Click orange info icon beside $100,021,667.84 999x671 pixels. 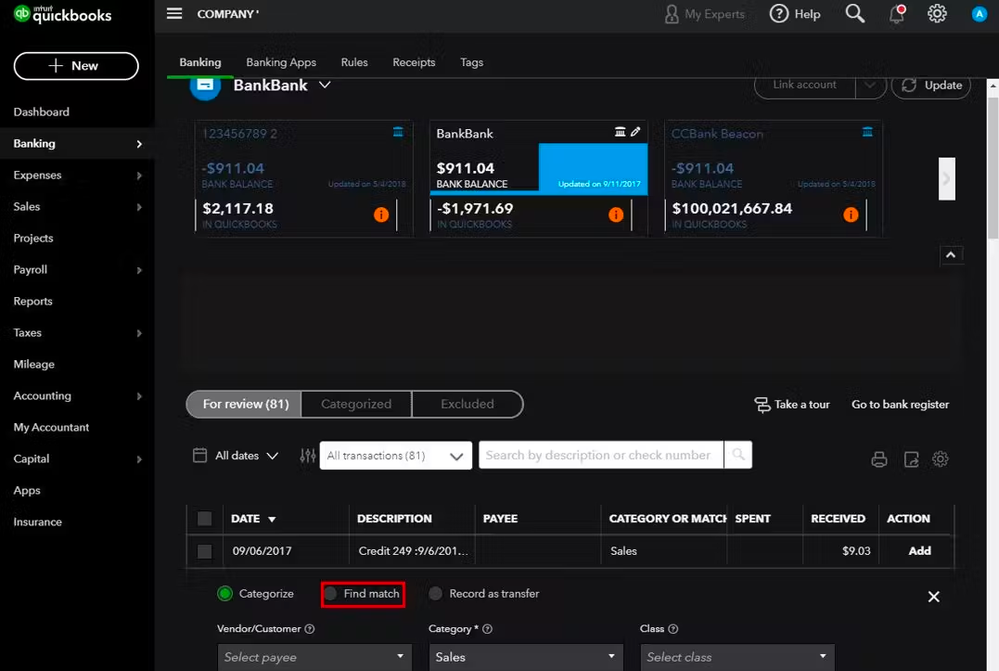coord(851,215)
